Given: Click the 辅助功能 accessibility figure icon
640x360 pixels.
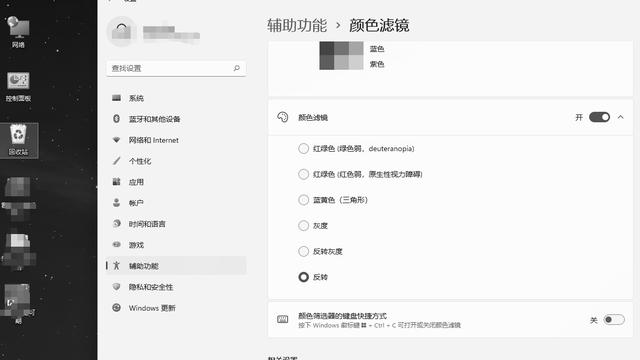Looking at the screenshot, I should point(116,266).
